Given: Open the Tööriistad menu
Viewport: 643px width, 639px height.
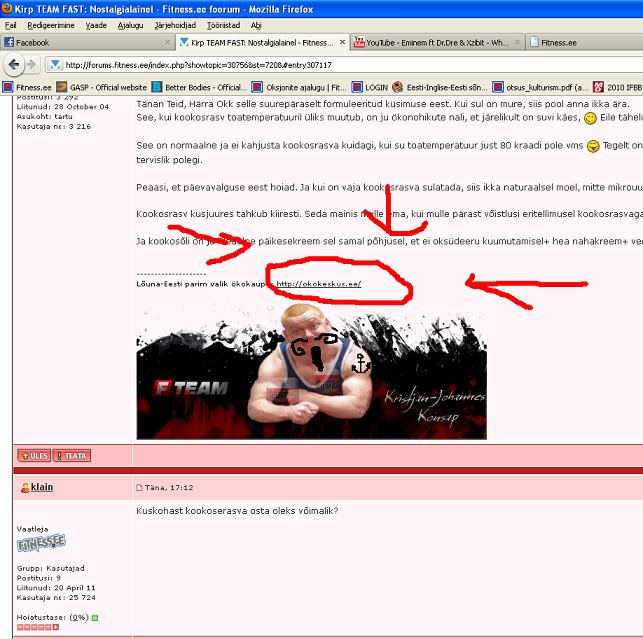Looking at the screenshot, I should 223,24.
